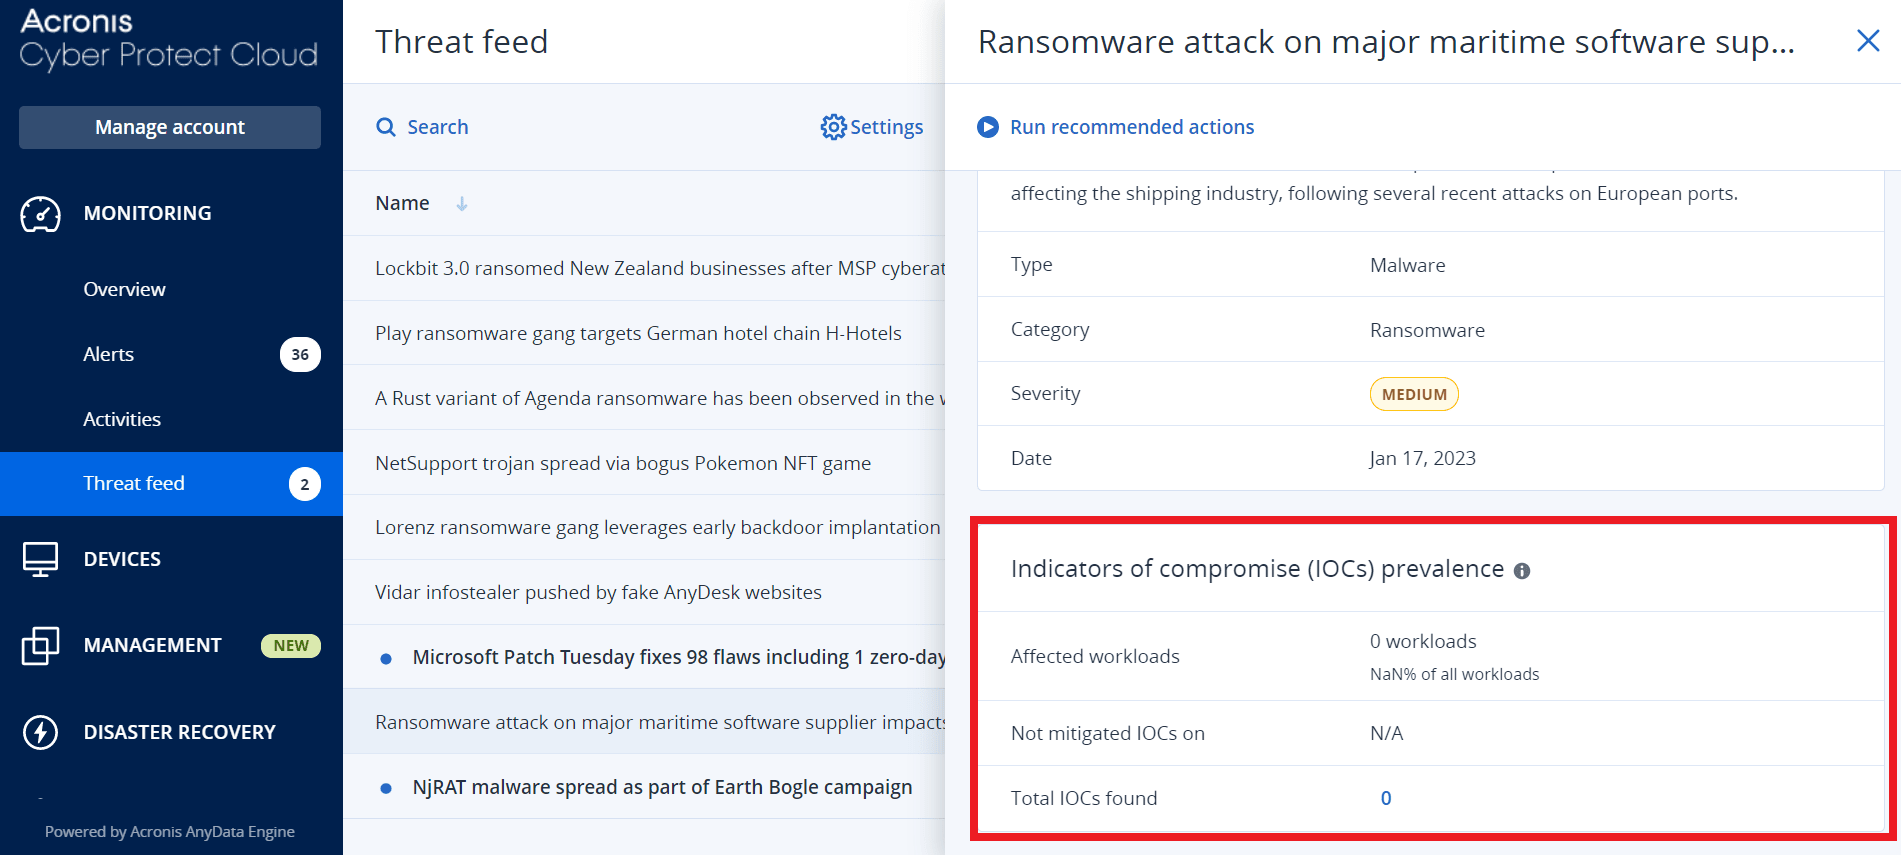
Task: Select the NjRAT malware threat entry
Action: (x=662, y=787)
